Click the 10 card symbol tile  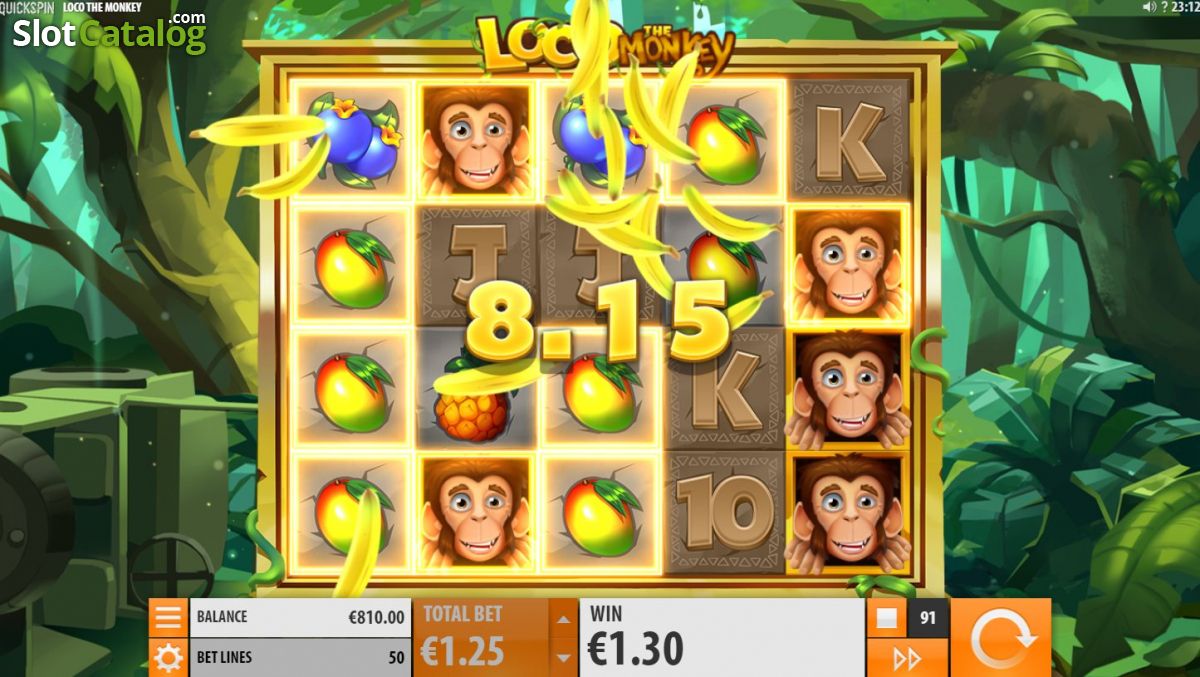724,512
